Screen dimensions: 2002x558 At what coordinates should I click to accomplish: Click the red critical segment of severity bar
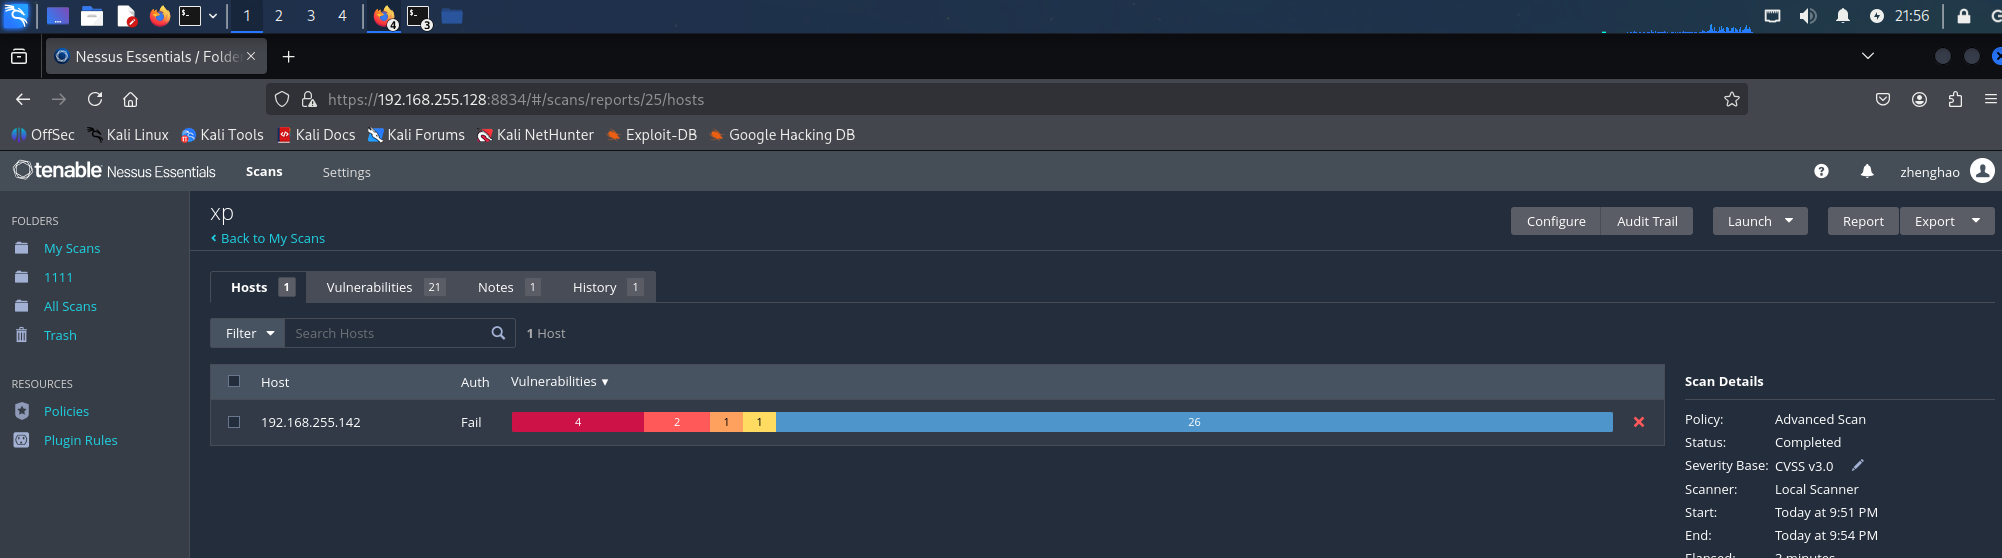pyautogui.click(x=578, y=422)
